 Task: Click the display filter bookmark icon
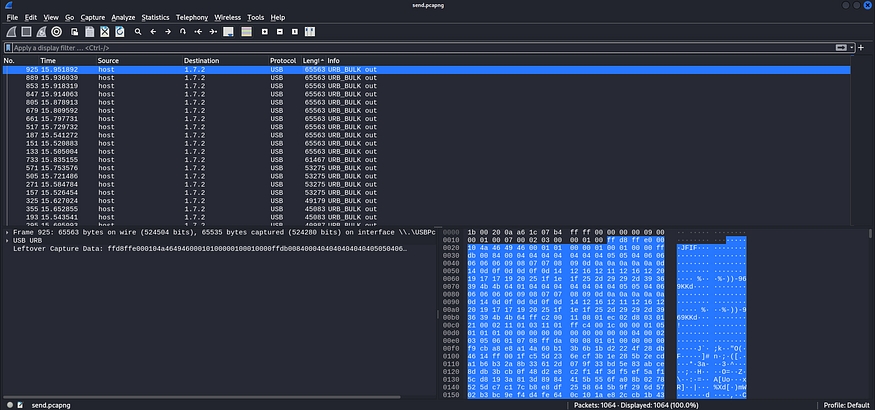click(8, 47)
